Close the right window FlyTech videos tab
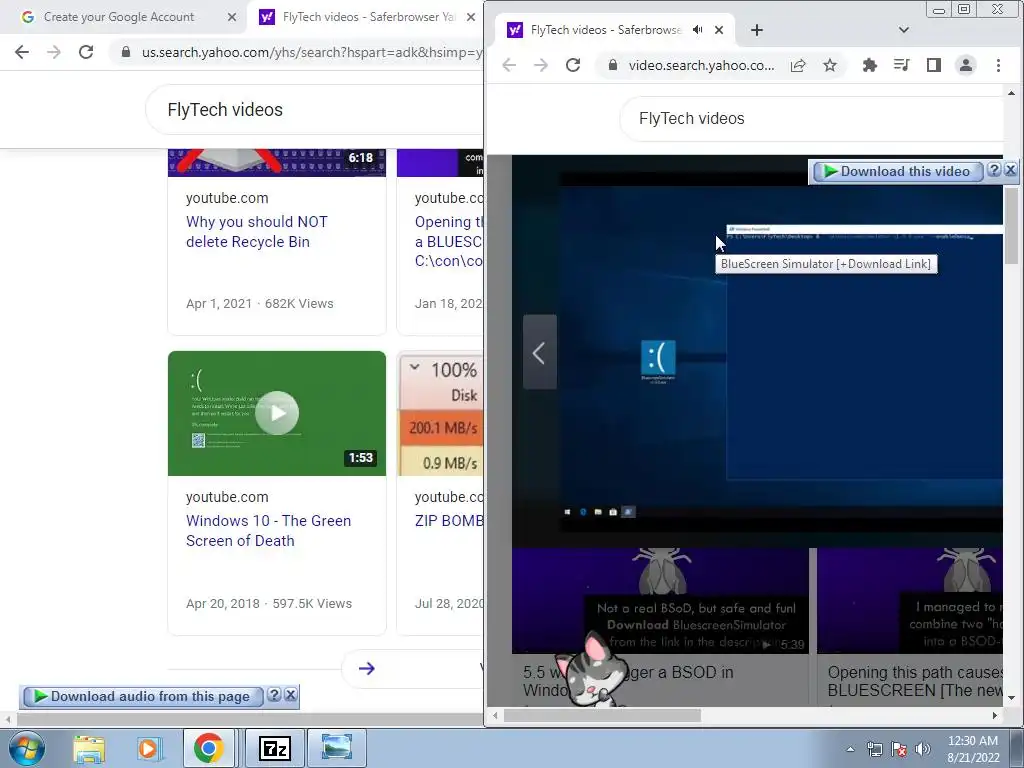Screen dimensions: 1024x768 pyautogui.click(x=719, y=30)
